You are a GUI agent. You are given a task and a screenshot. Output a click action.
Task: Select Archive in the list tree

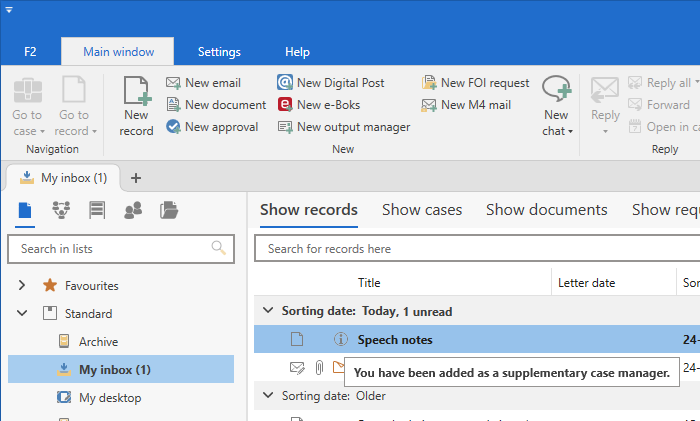coord(98,342)
